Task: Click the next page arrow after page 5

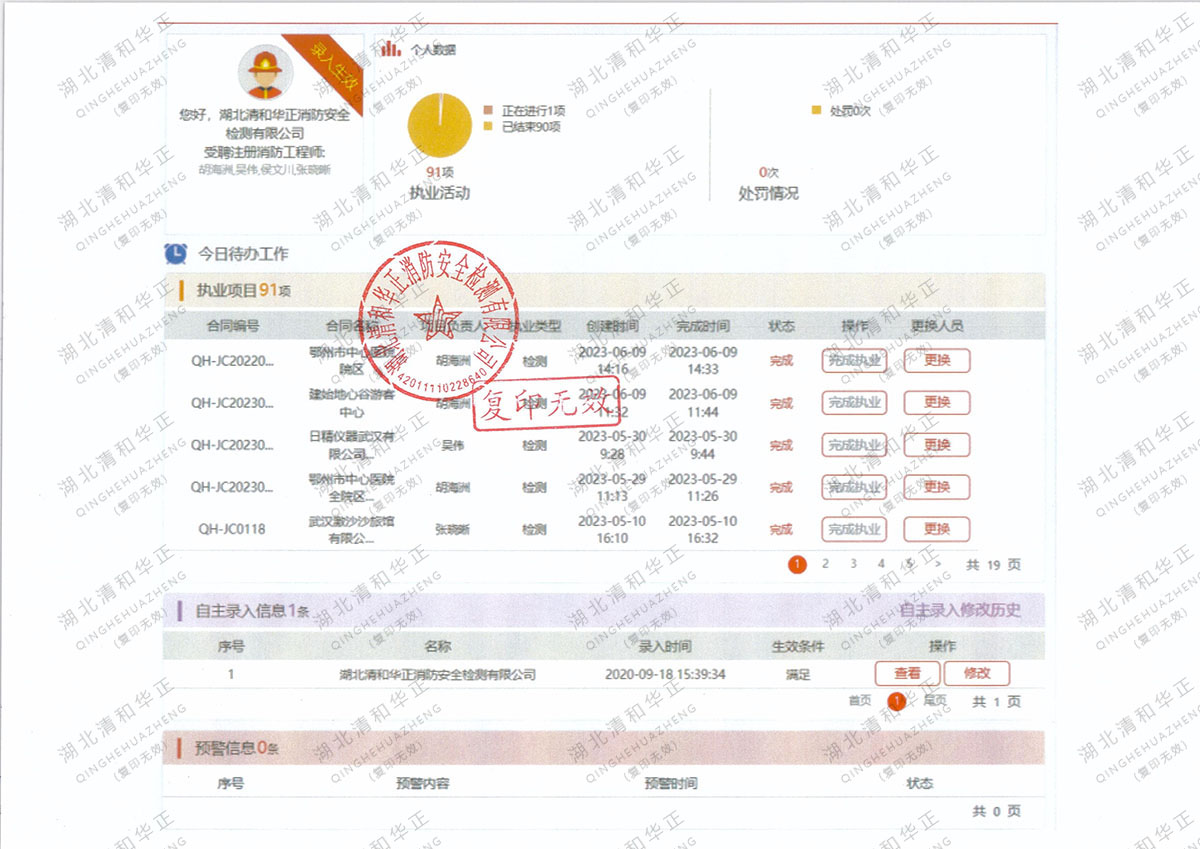Action: pyautogui.click(x=940, y=564)
